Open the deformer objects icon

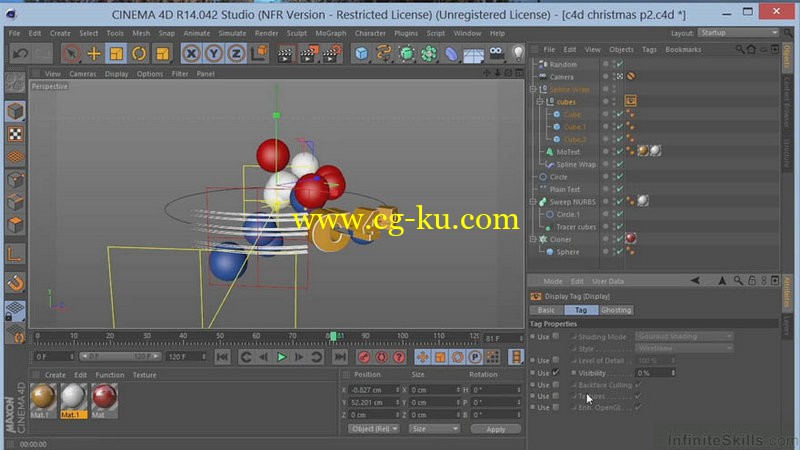click(452, 53)
